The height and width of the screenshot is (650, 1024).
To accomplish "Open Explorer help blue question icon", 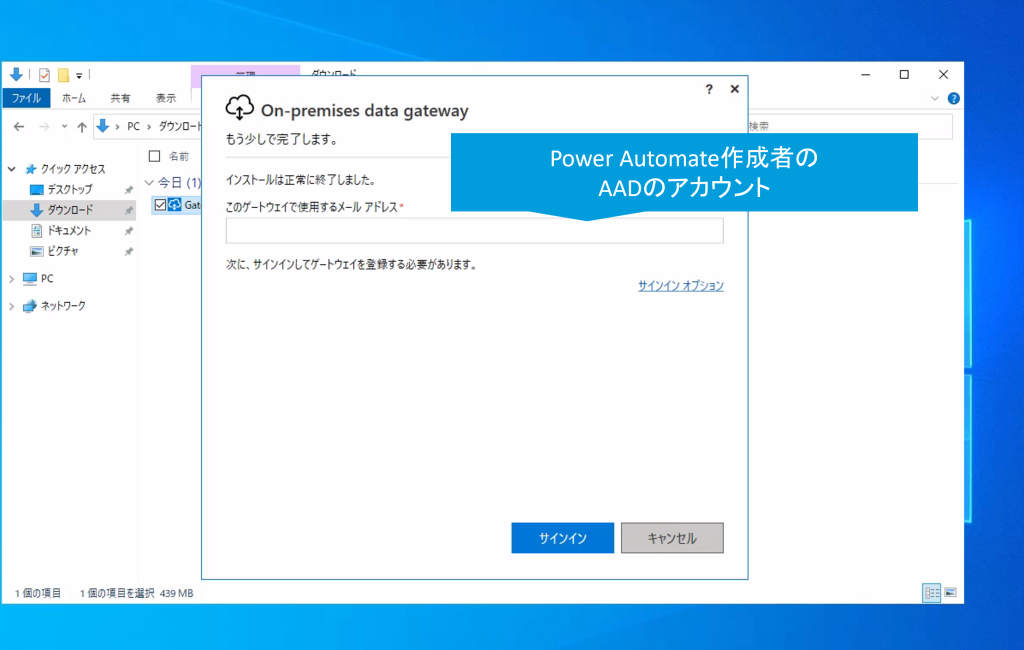I will 953,99.
